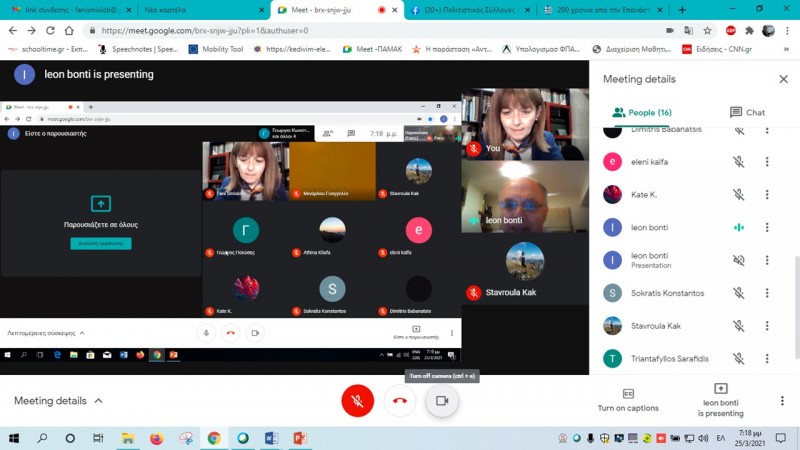The width and height of the screenshot is (800, 450).
Task: Open Microsoft Word from the taskbar
Action: tap(271, 438)
